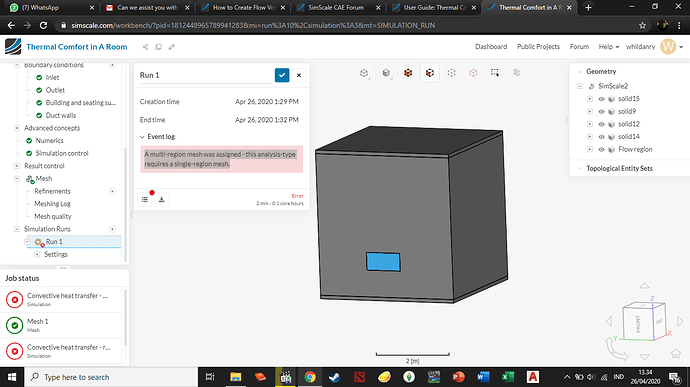Hide the Flow region geometry
The image size is (690, 387).
(x=601, y=150)
